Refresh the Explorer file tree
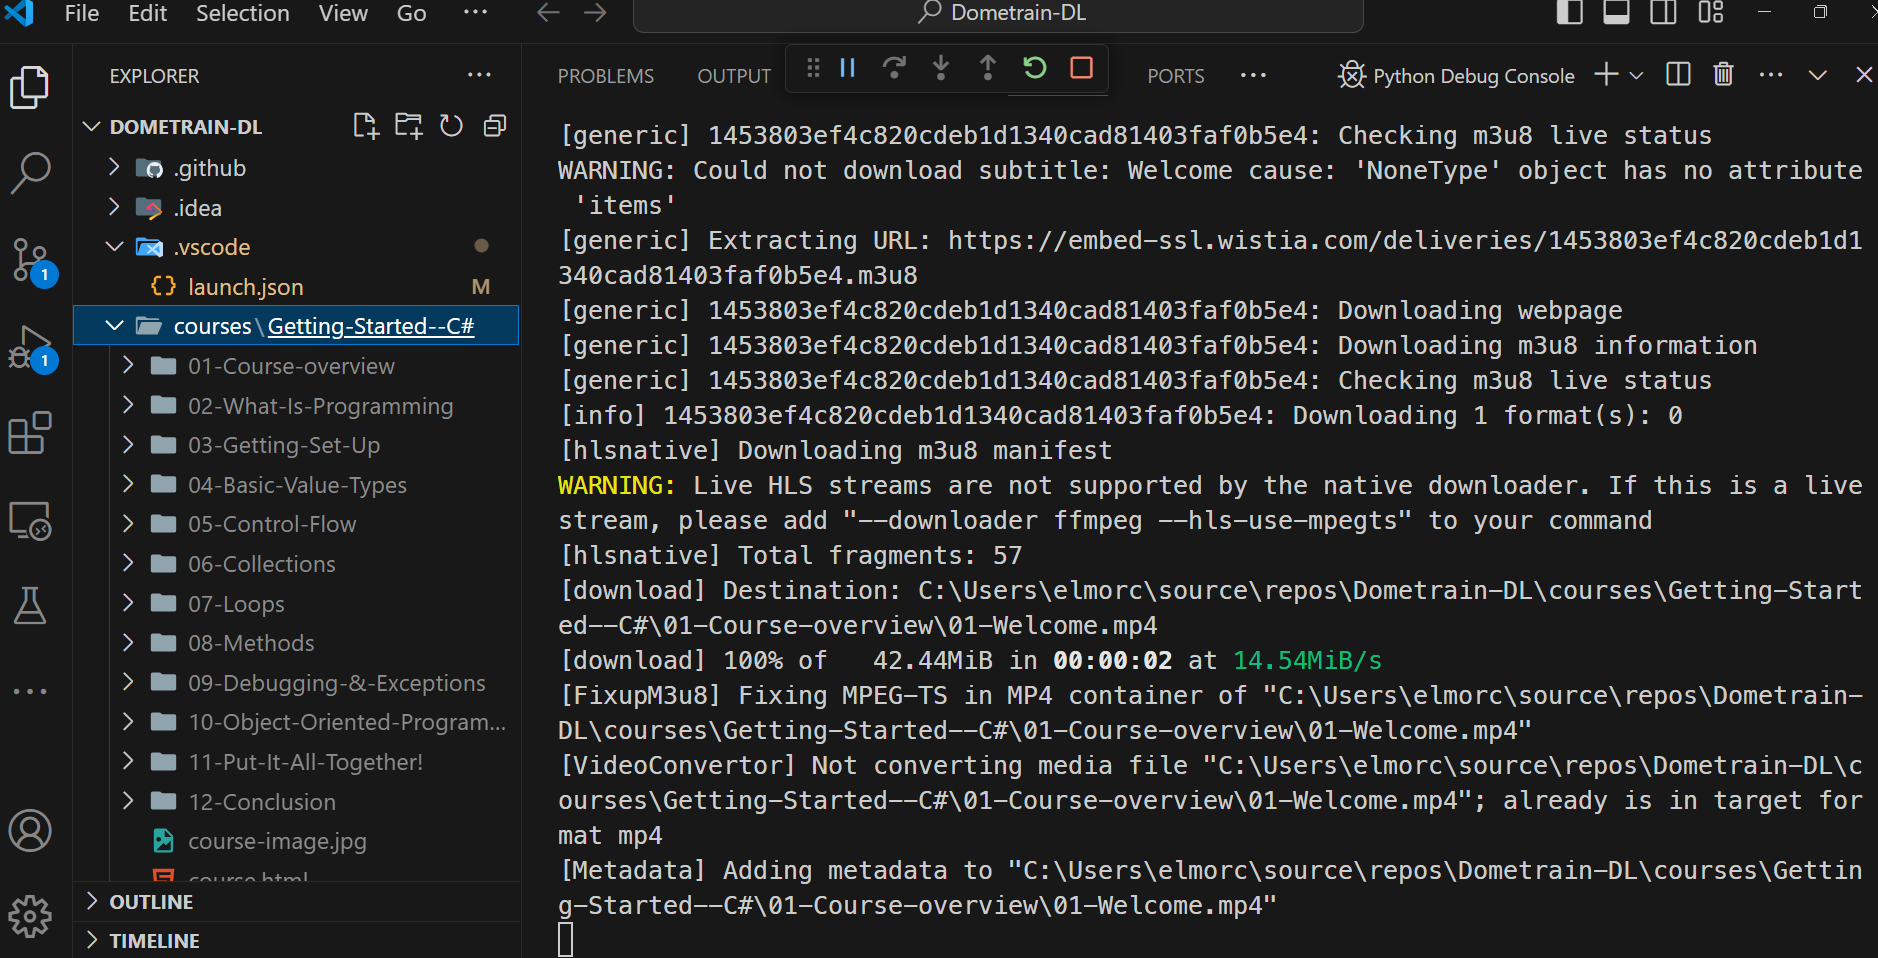The width and height of the screenshot is (1878, 958). pos(451,126)
